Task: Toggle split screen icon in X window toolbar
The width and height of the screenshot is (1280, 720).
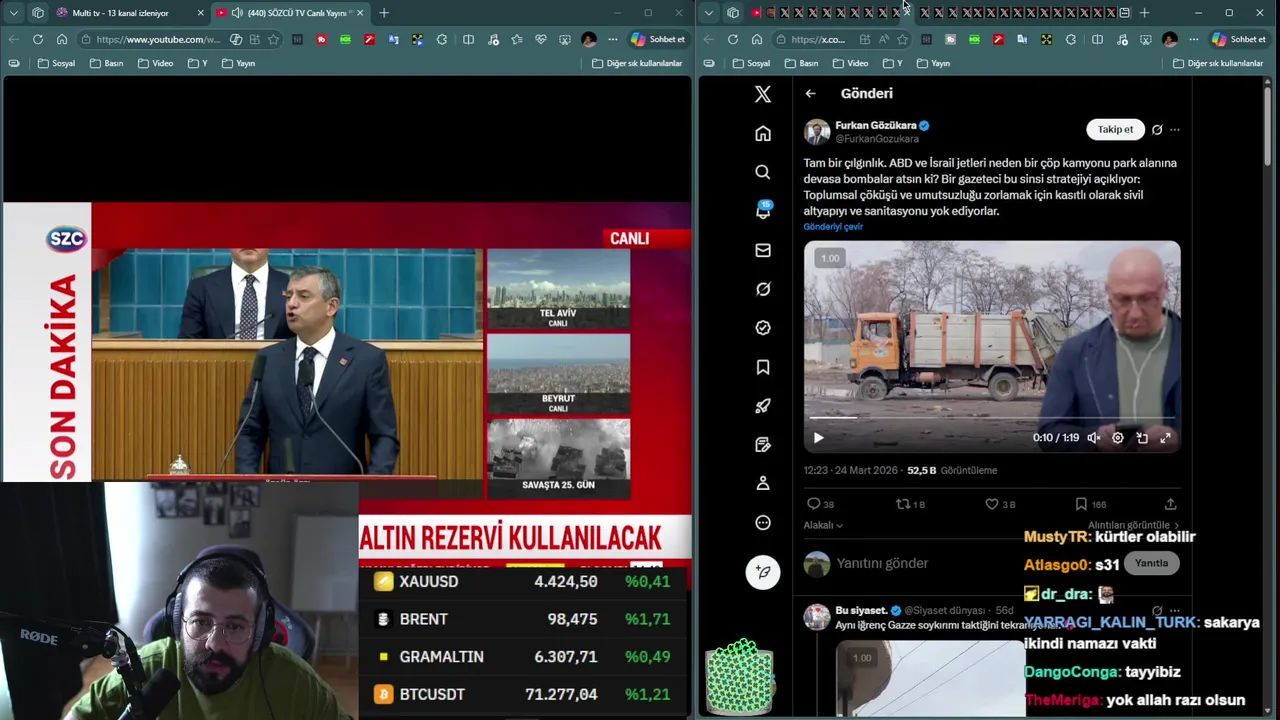Action: 1097,39
